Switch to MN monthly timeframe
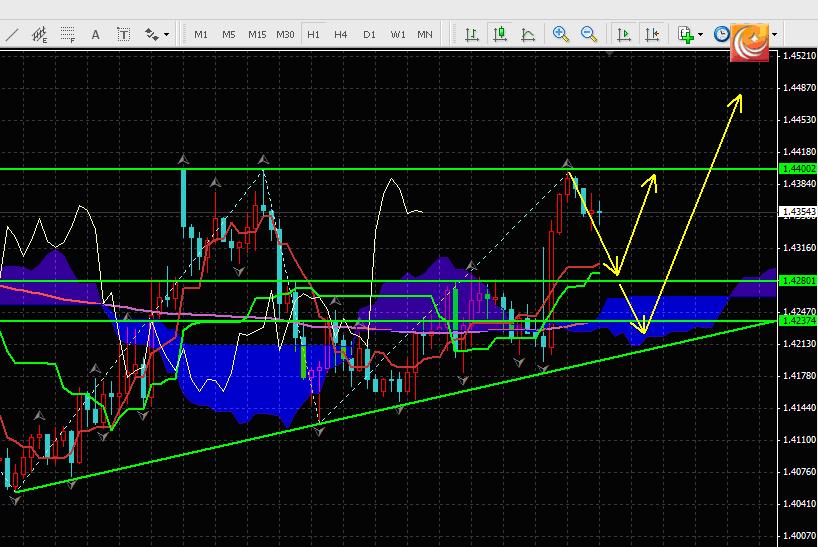 (425, 35)
